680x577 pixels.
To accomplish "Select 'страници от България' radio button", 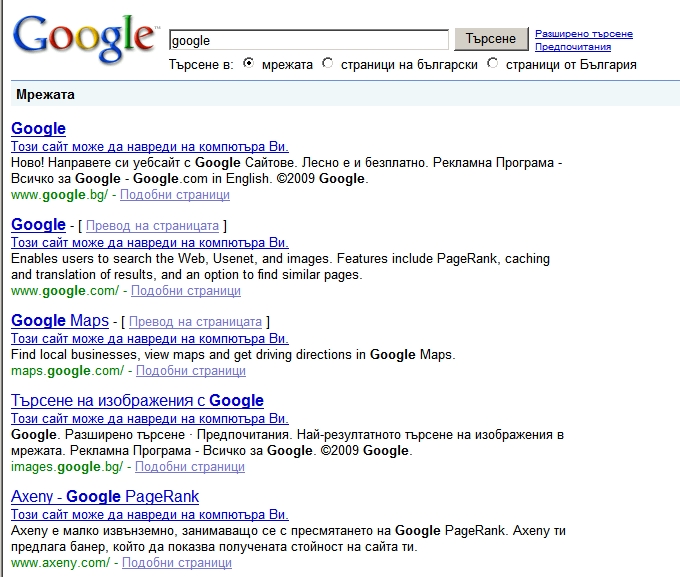I will (x=492, y=64).
